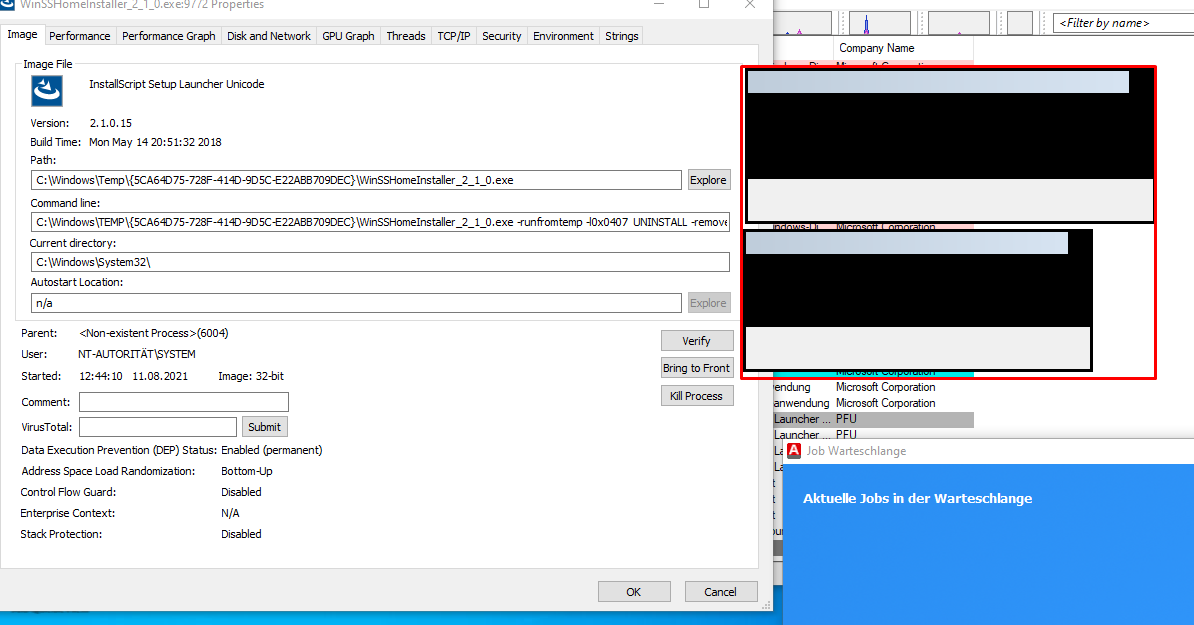Confirm the dialog with OK
Image resolution: width=1194 pixels, height=625 pixels.
tap(634, 592)
